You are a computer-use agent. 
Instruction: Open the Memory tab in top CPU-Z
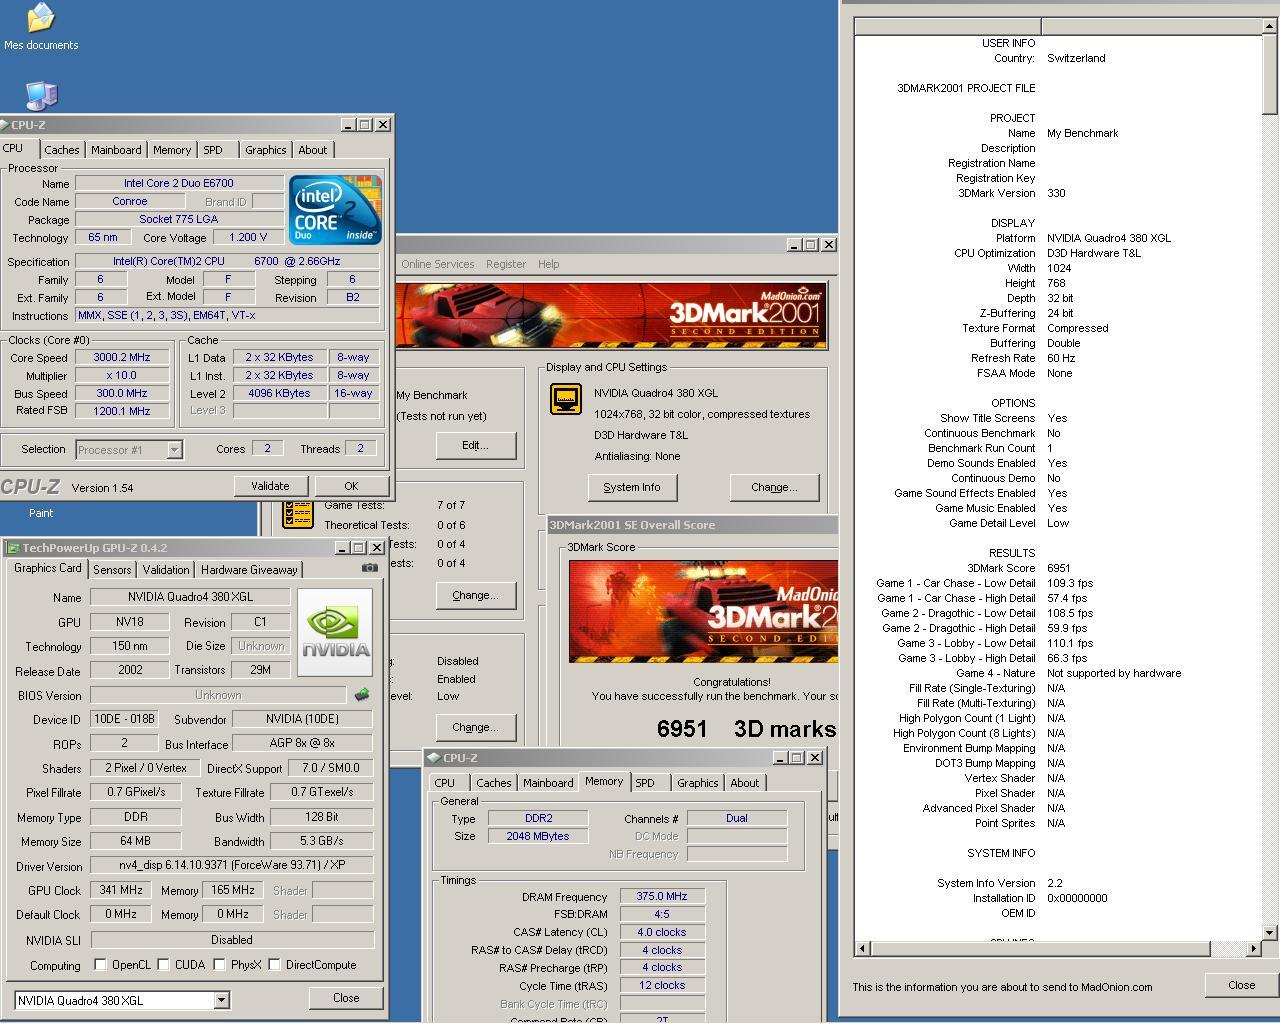[x=172, y=150]
